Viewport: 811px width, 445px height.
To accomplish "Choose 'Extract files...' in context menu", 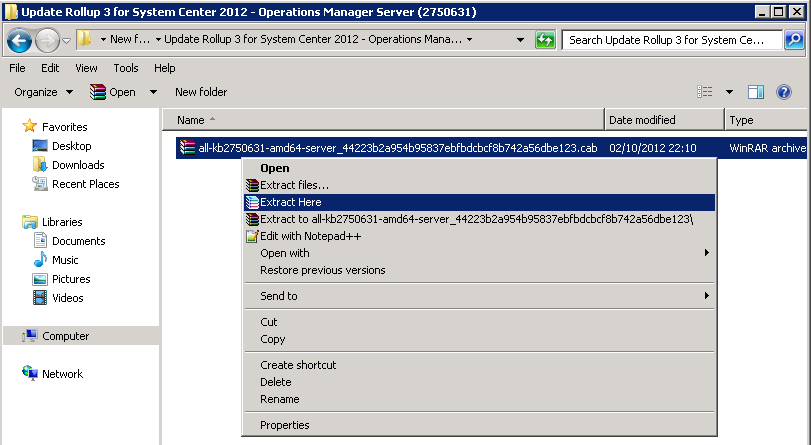I will (479, 185).
